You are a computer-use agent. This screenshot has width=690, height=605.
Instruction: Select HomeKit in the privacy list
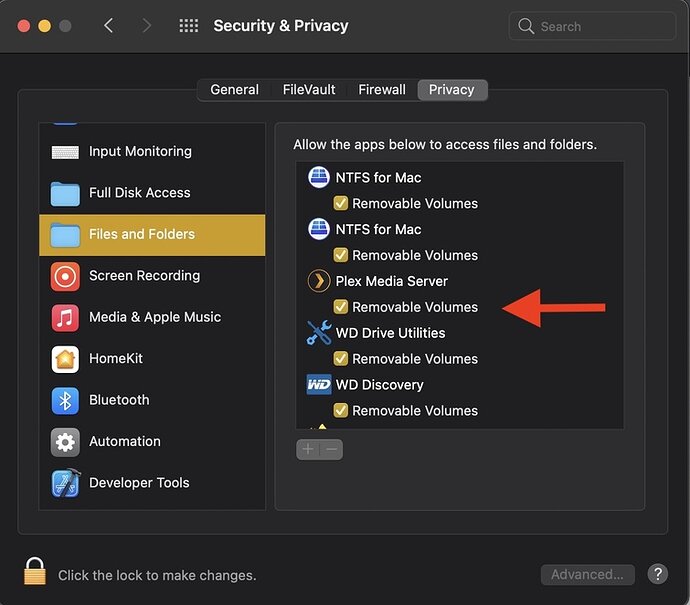click(x=152, y=359)
